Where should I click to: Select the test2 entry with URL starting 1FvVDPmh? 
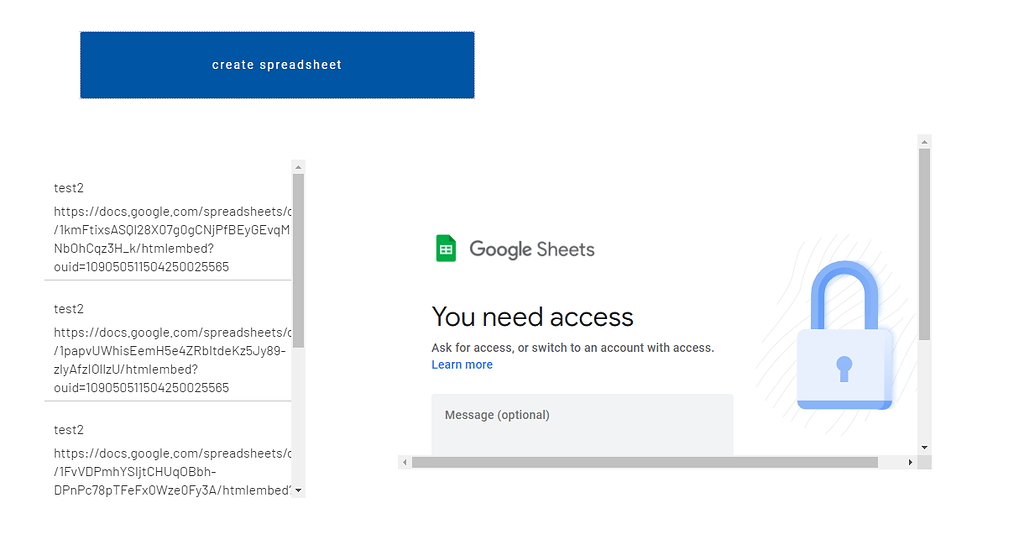167,460
